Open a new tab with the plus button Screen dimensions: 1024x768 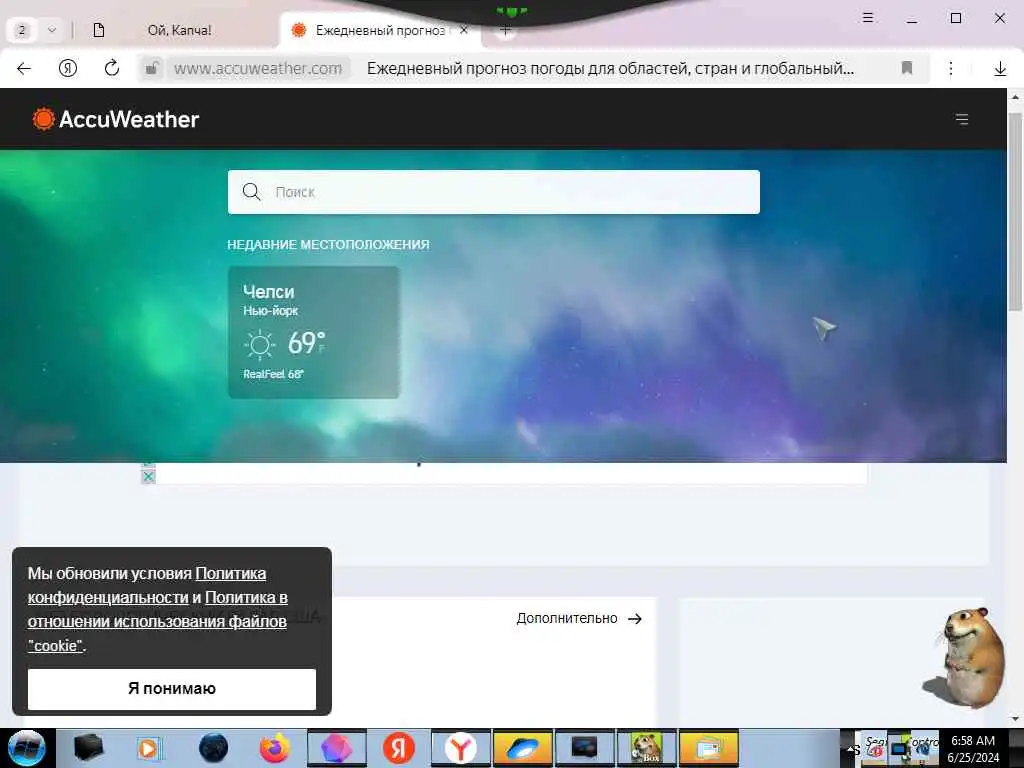pos(505,30)
